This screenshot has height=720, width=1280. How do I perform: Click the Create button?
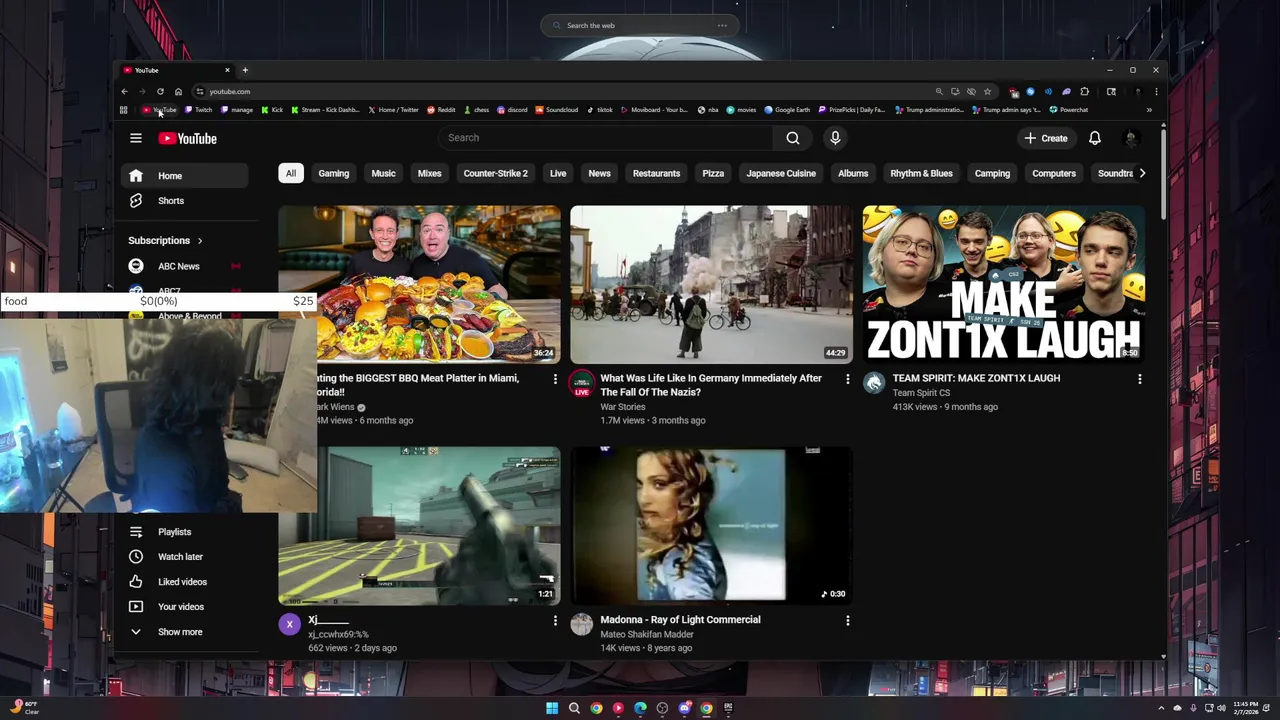pyautogui.click(x=1046, y=138)
